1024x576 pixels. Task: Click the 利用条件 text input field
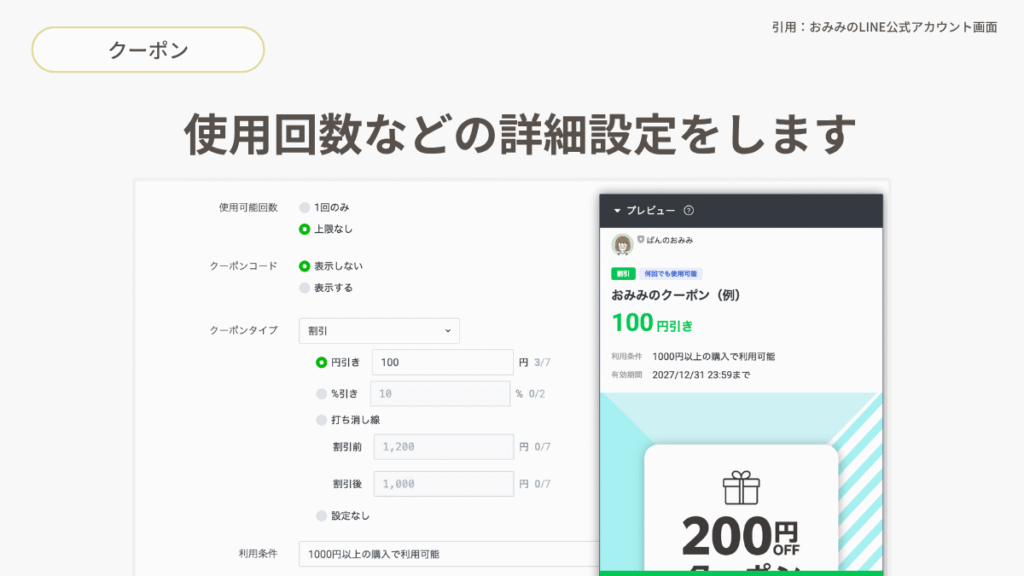tap(448, 554)
